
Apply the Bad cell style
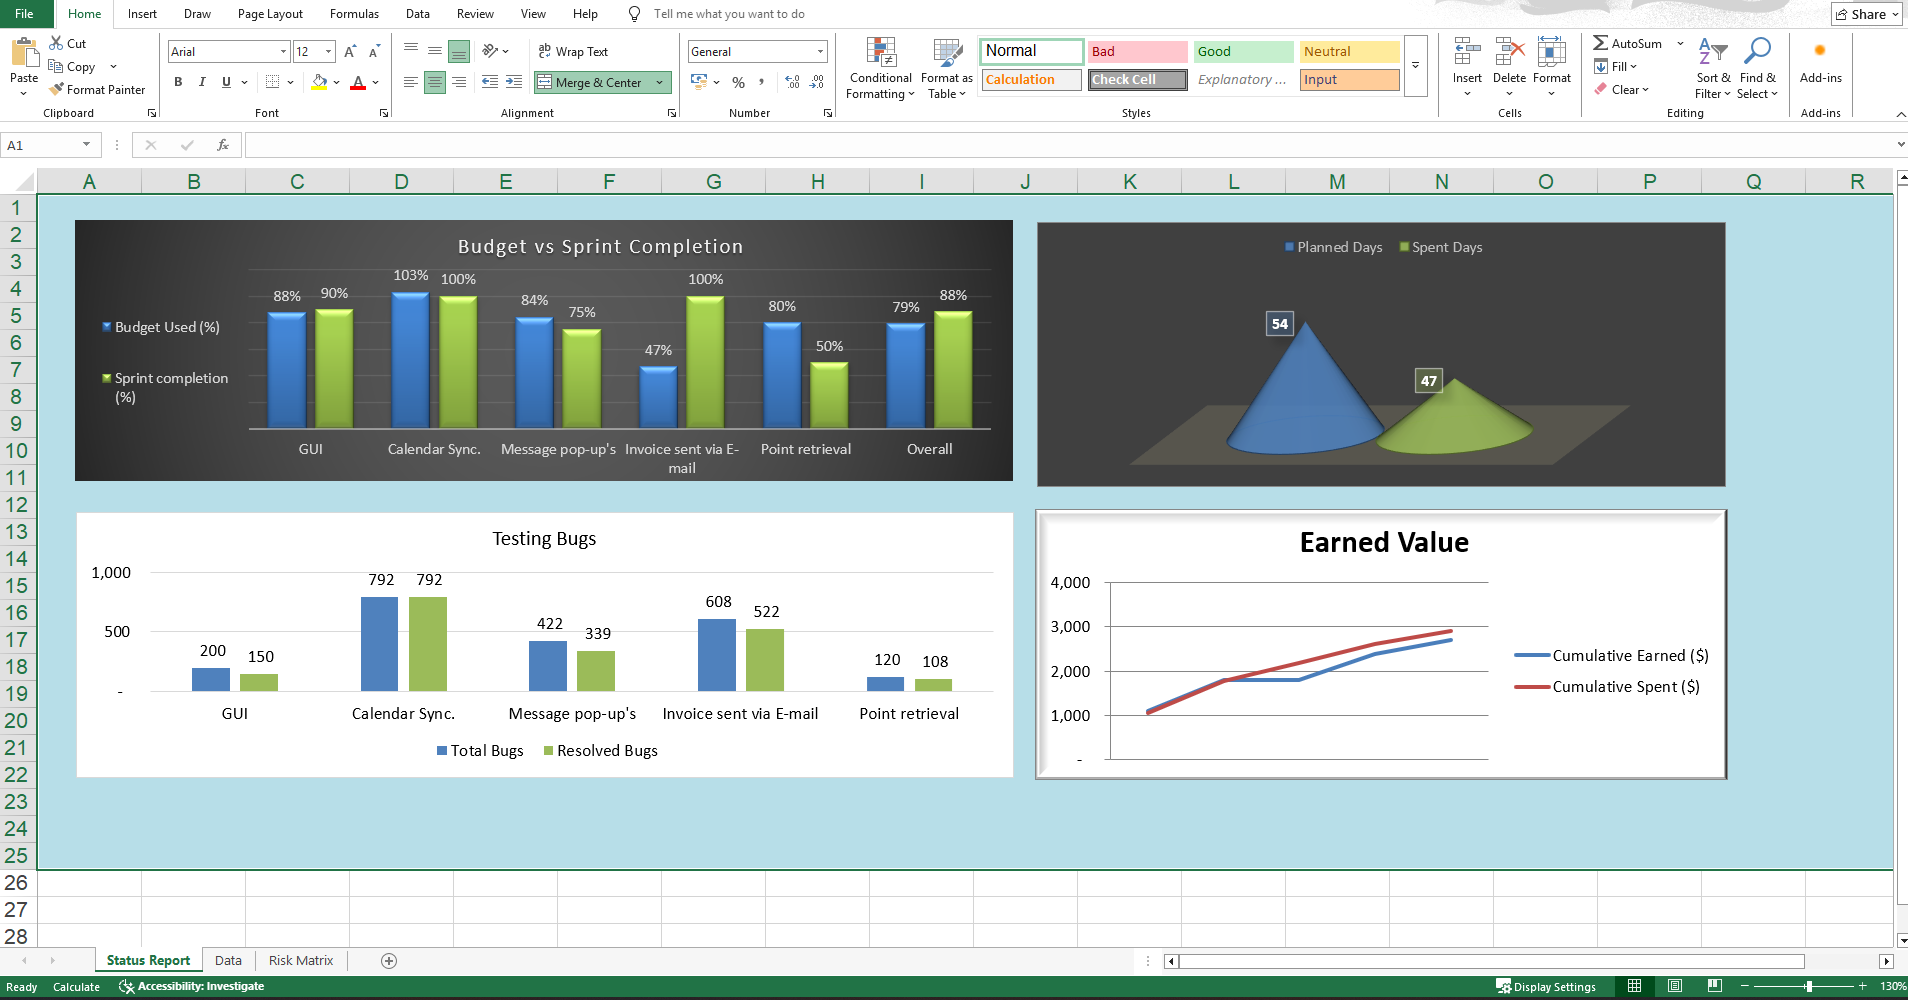point(1137,51)
